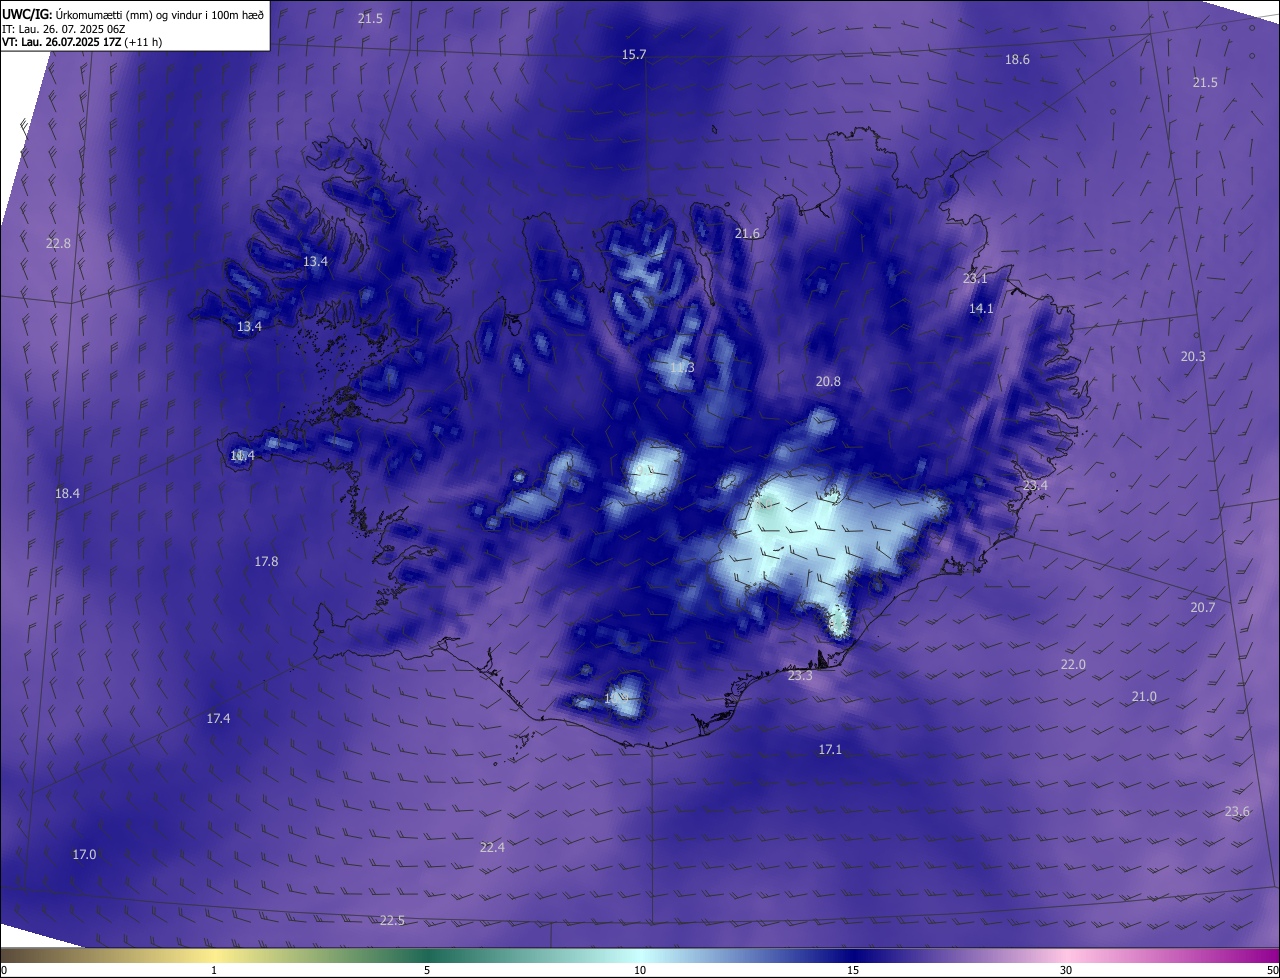
Task: Click the 11.3 value over the bright patch
Action: coord(682,368)
